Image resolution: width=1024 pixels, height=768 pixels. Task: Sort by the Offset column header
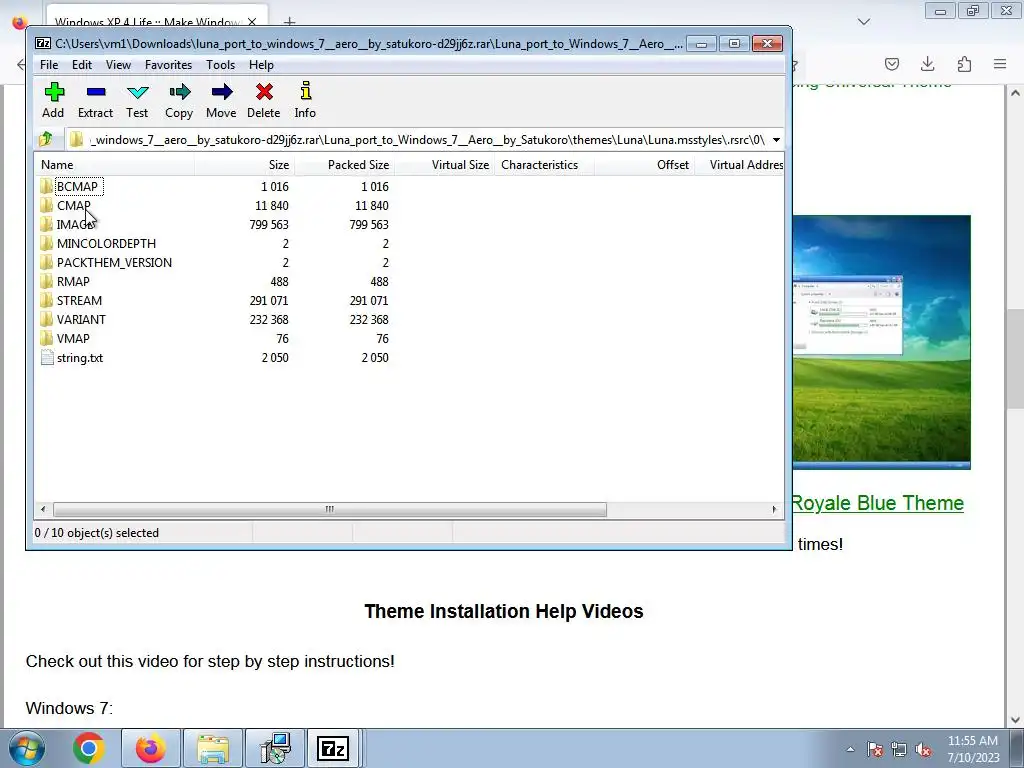644,165
